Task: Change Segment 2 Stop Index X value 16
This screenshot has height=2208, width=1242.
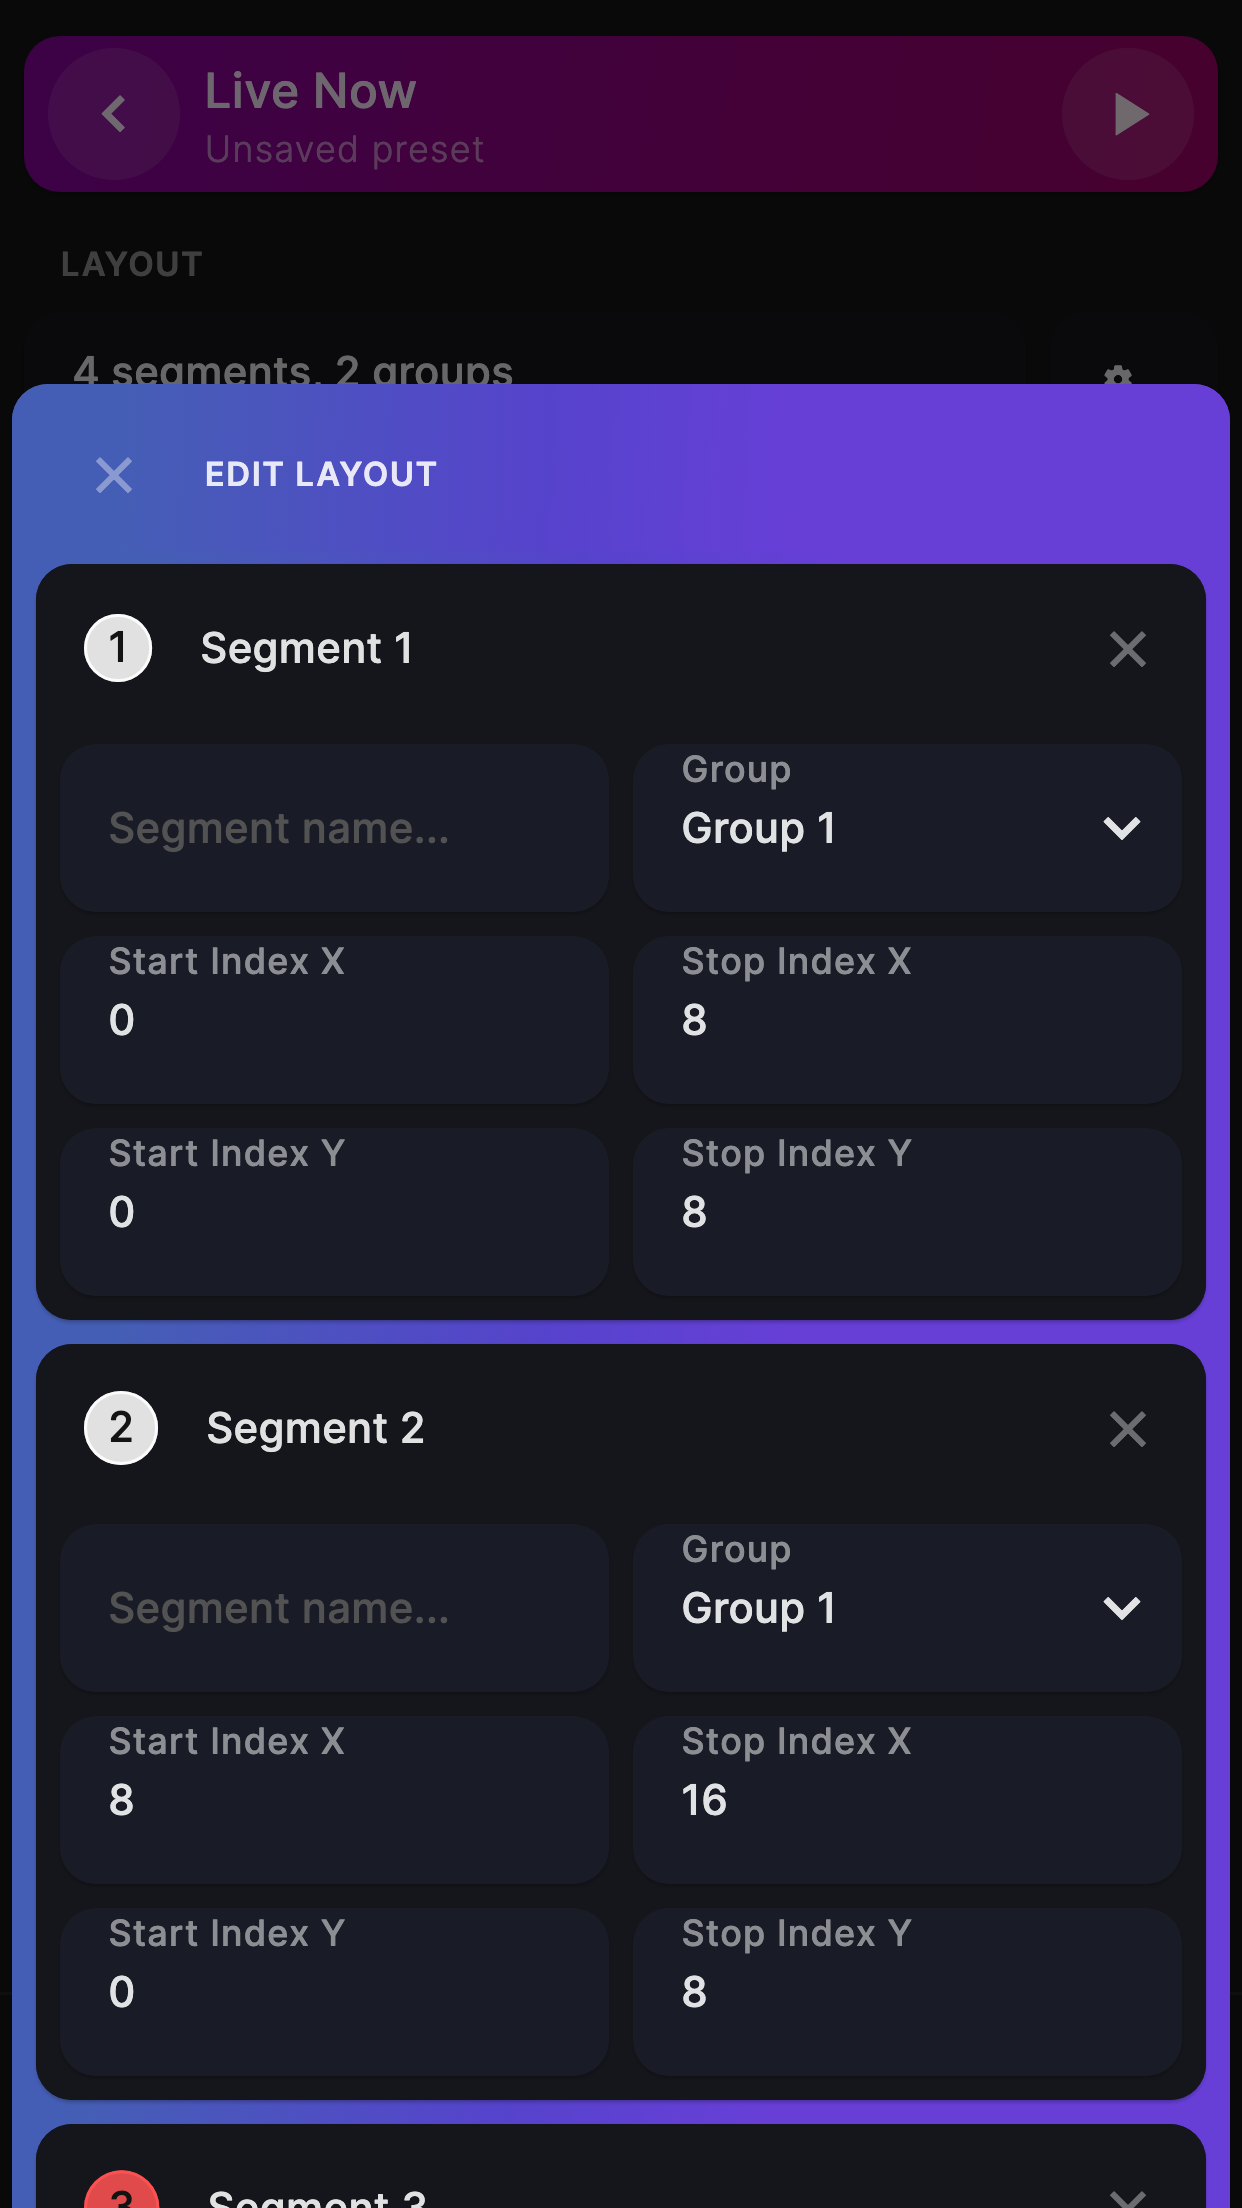Action: pyautogui.click(x=906, y=1800)
